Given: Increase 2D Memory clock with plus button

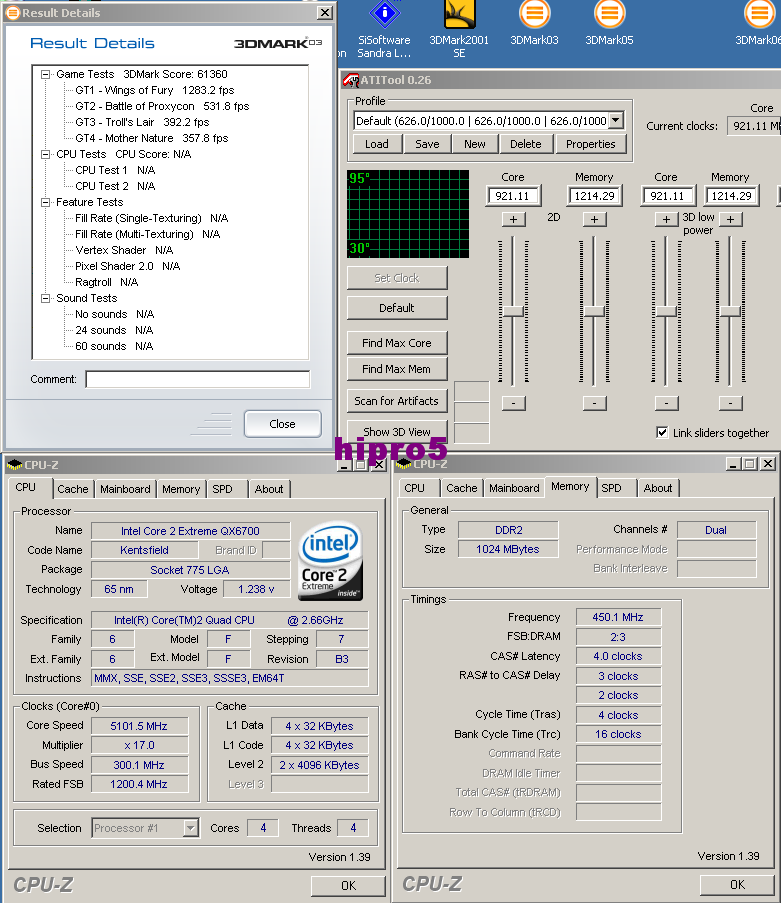Looking at the screenshot, I should (594, 219).
